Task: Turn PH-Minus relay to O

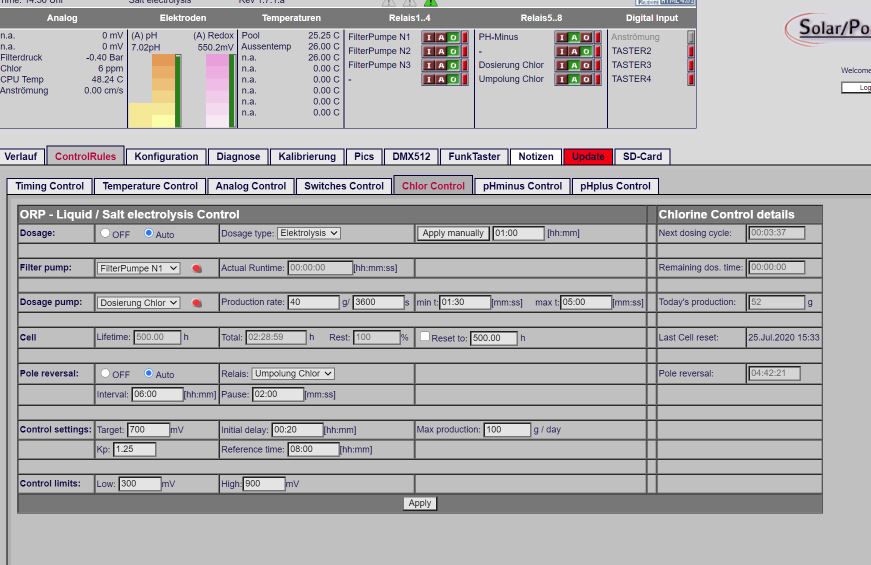Action: point(586,37)
